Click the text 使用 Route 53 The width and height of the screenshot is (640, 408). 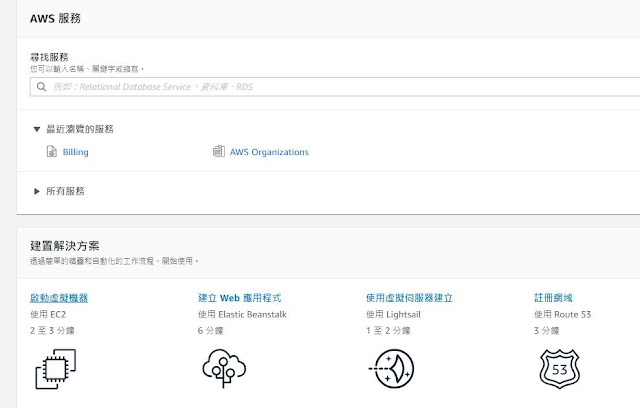pyautogui.click(x=562, y=315)
